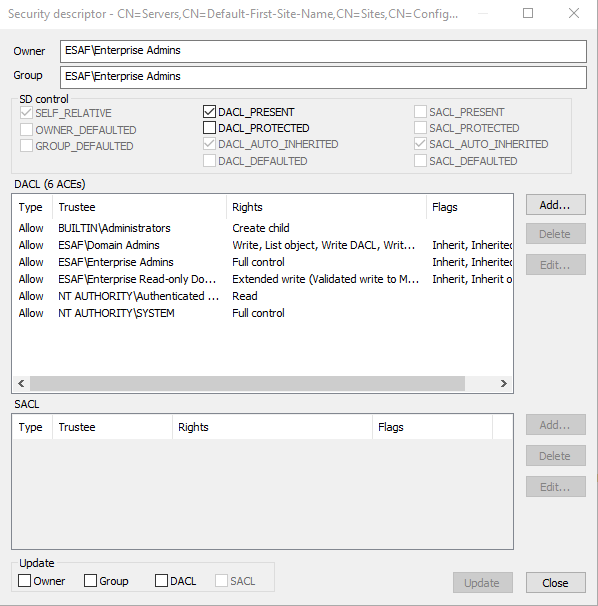Screen dimensions: 598x606
Task: Enable the Update DACL checkbox
Action: (x=161, y=581)
